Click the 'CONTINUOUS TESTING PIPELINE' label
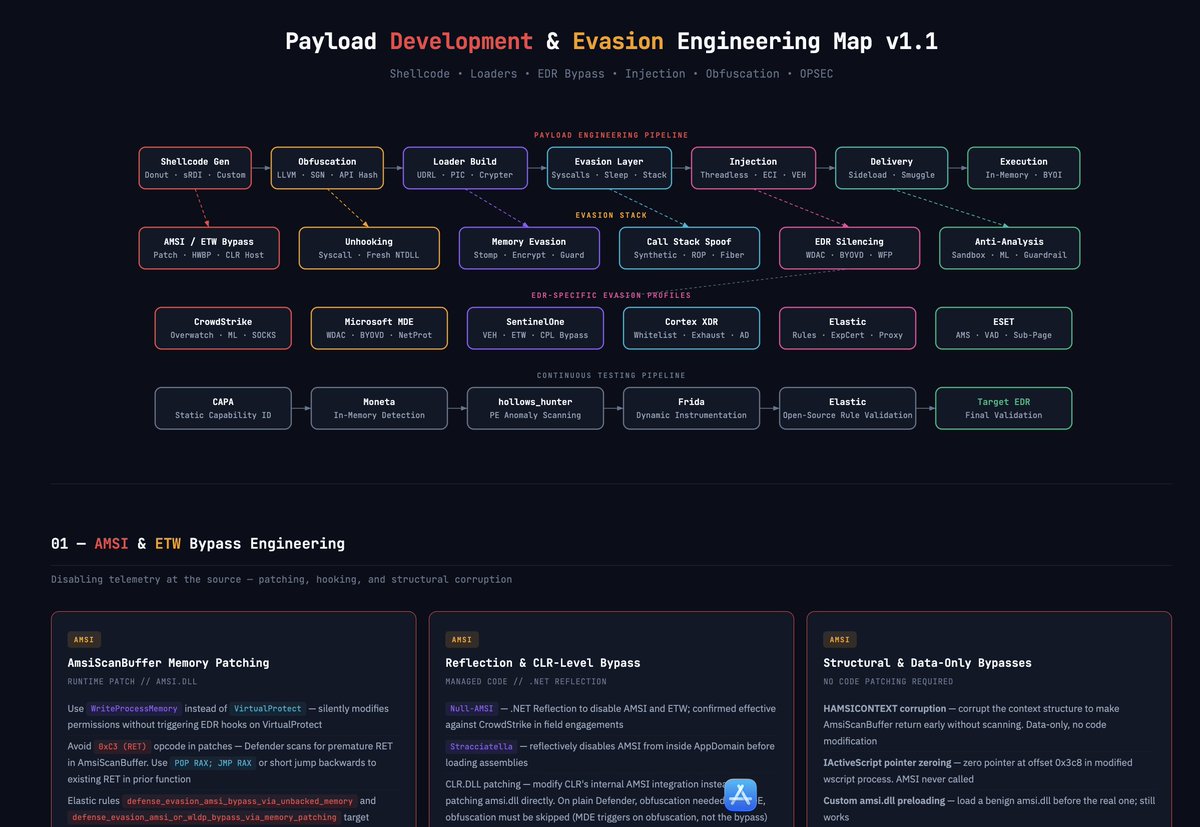This screenshot has height=827, width=1200. [x=611, y=375]
